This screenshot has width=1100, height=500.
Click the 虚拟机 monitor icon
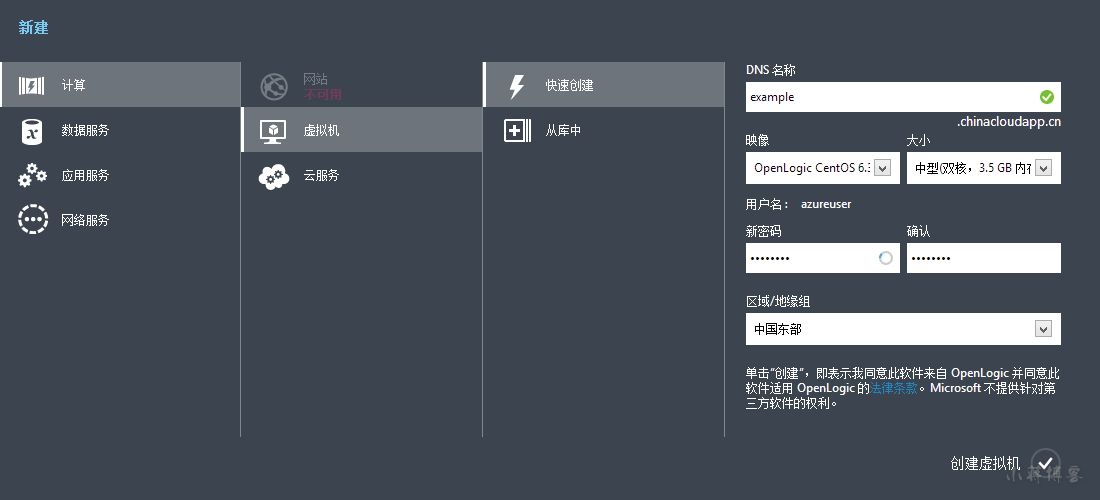(x=273, y=131)
